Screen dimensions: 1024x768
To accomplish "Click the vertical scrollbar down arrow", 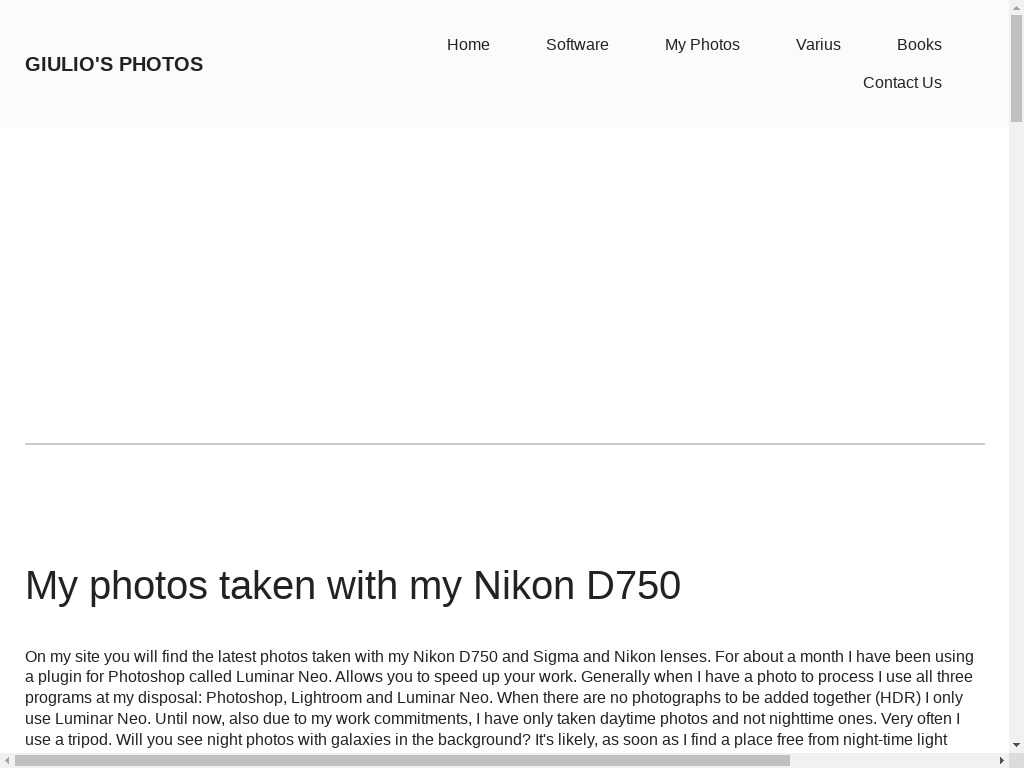I will point(1016,745).
